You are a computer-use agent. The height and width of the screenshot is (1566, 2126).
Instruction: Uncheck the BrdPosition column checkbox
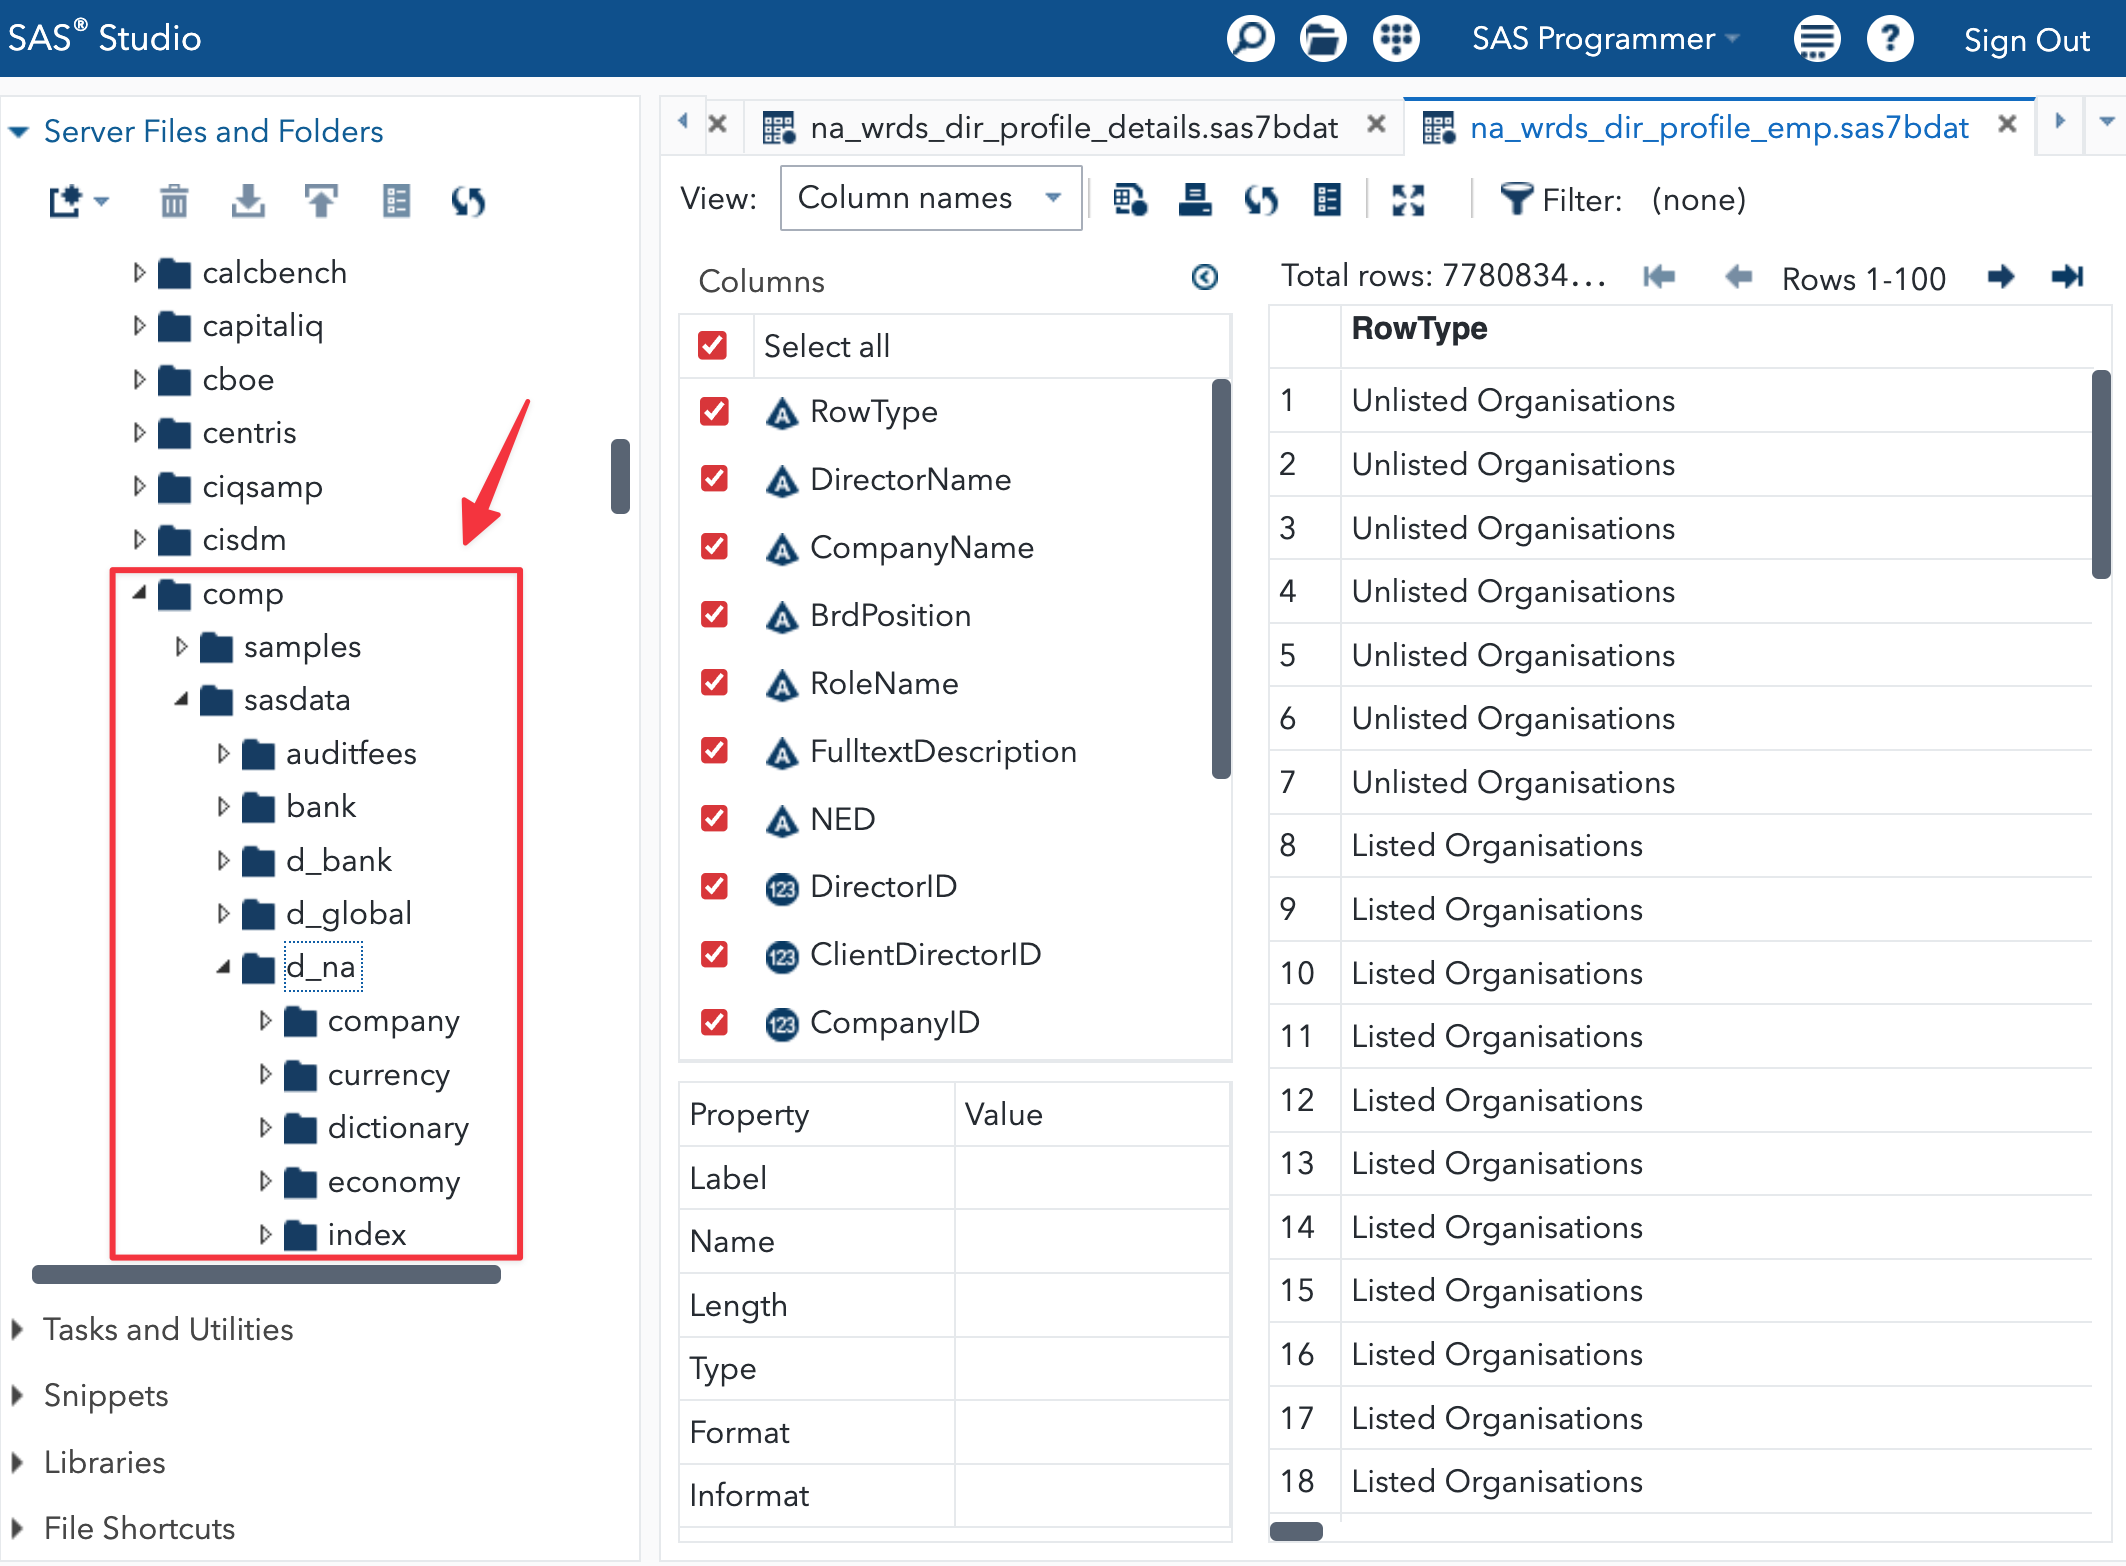714,615
